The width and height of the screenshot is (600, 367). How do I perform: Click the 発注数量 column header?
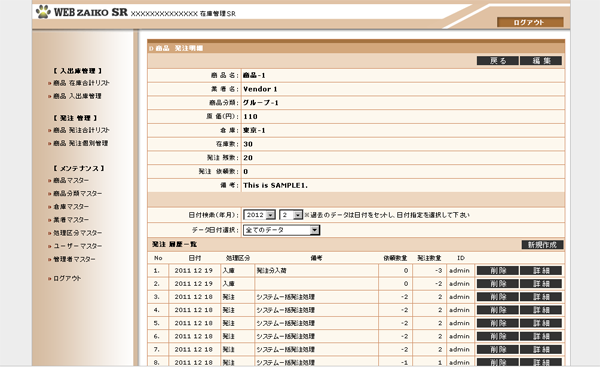point(429,258)
